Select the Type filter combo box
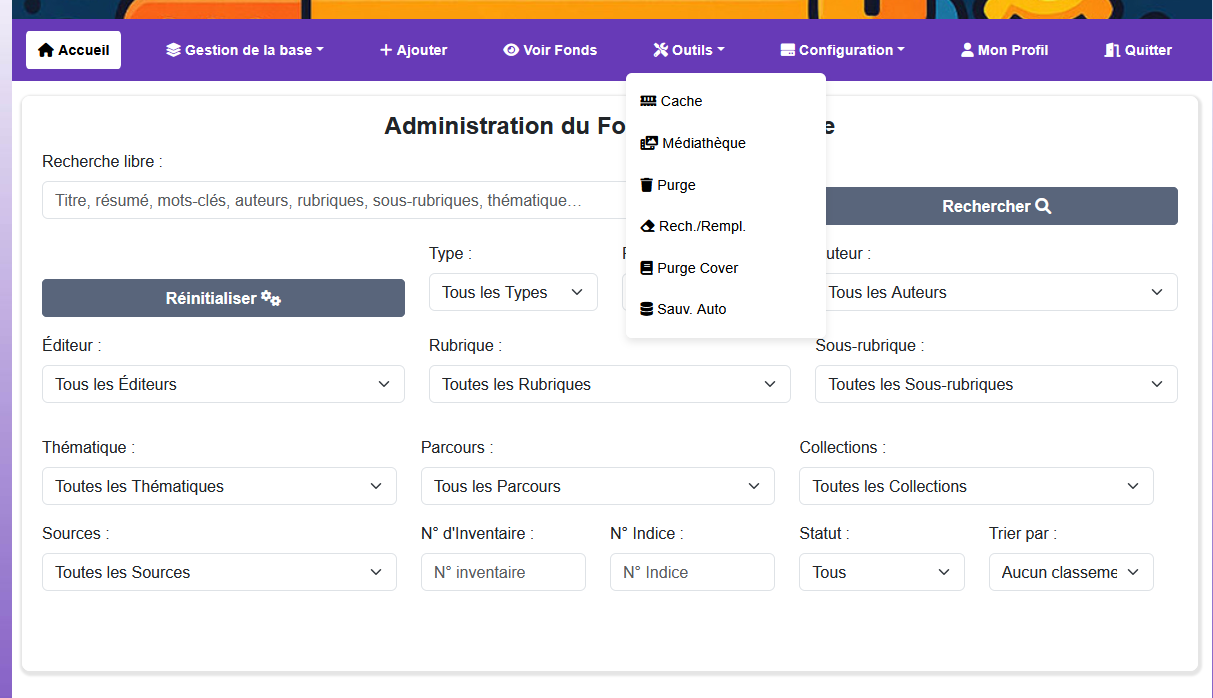Viewport: 1213px width, 698px height. 513,292
